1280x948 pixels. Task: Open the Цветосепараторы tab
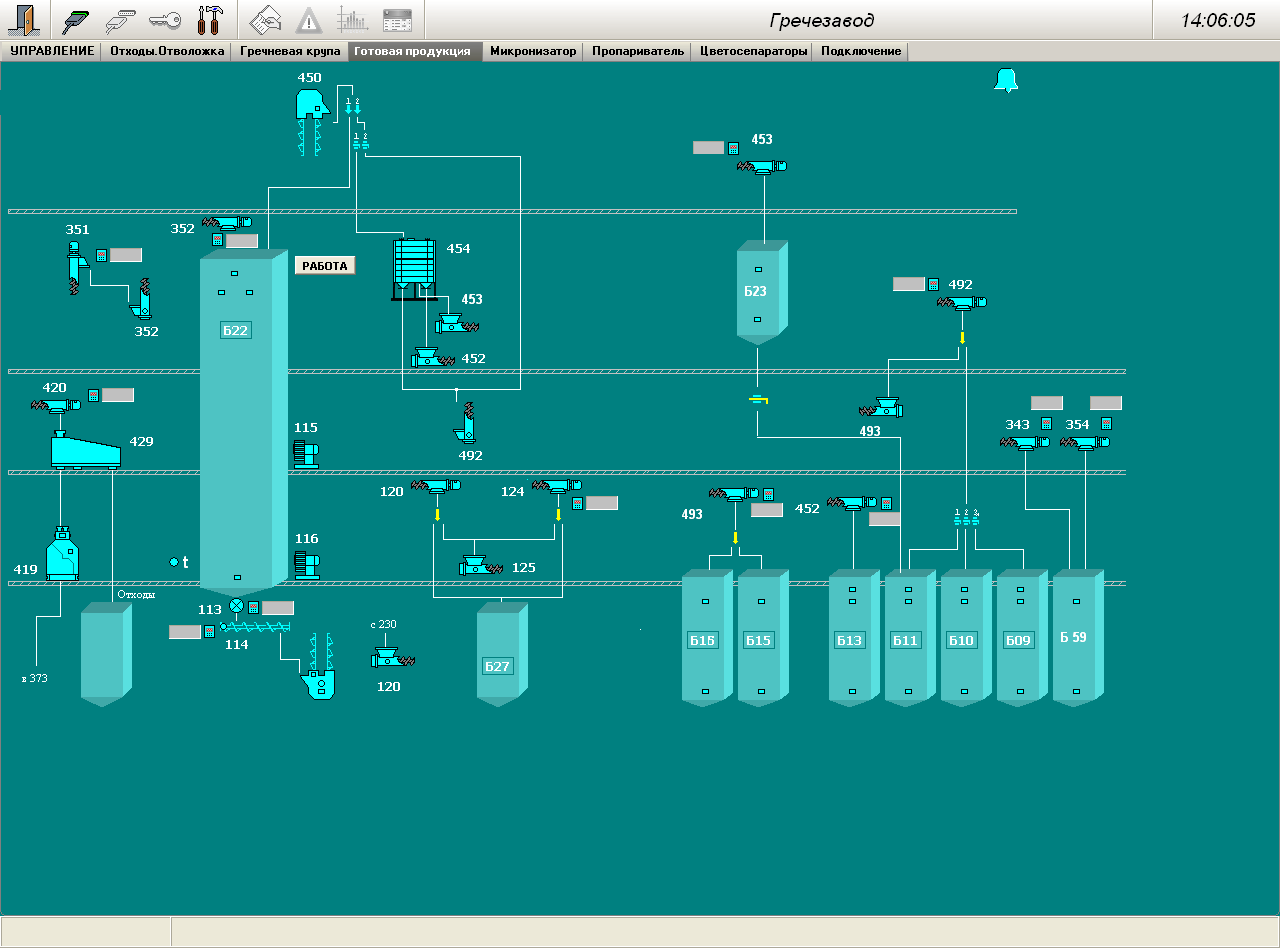click(753, 51)
